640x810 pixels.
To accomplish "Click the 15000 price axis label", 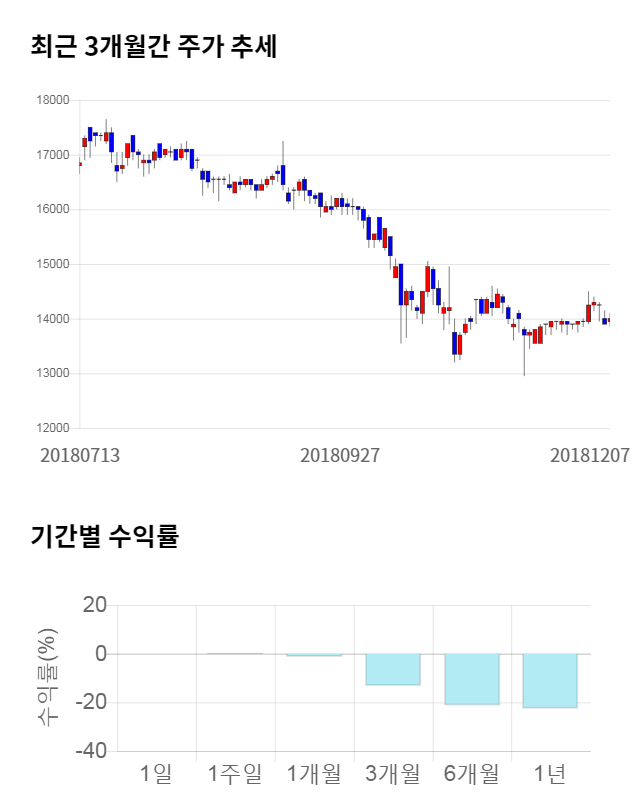I will click(x=53, y=264).
